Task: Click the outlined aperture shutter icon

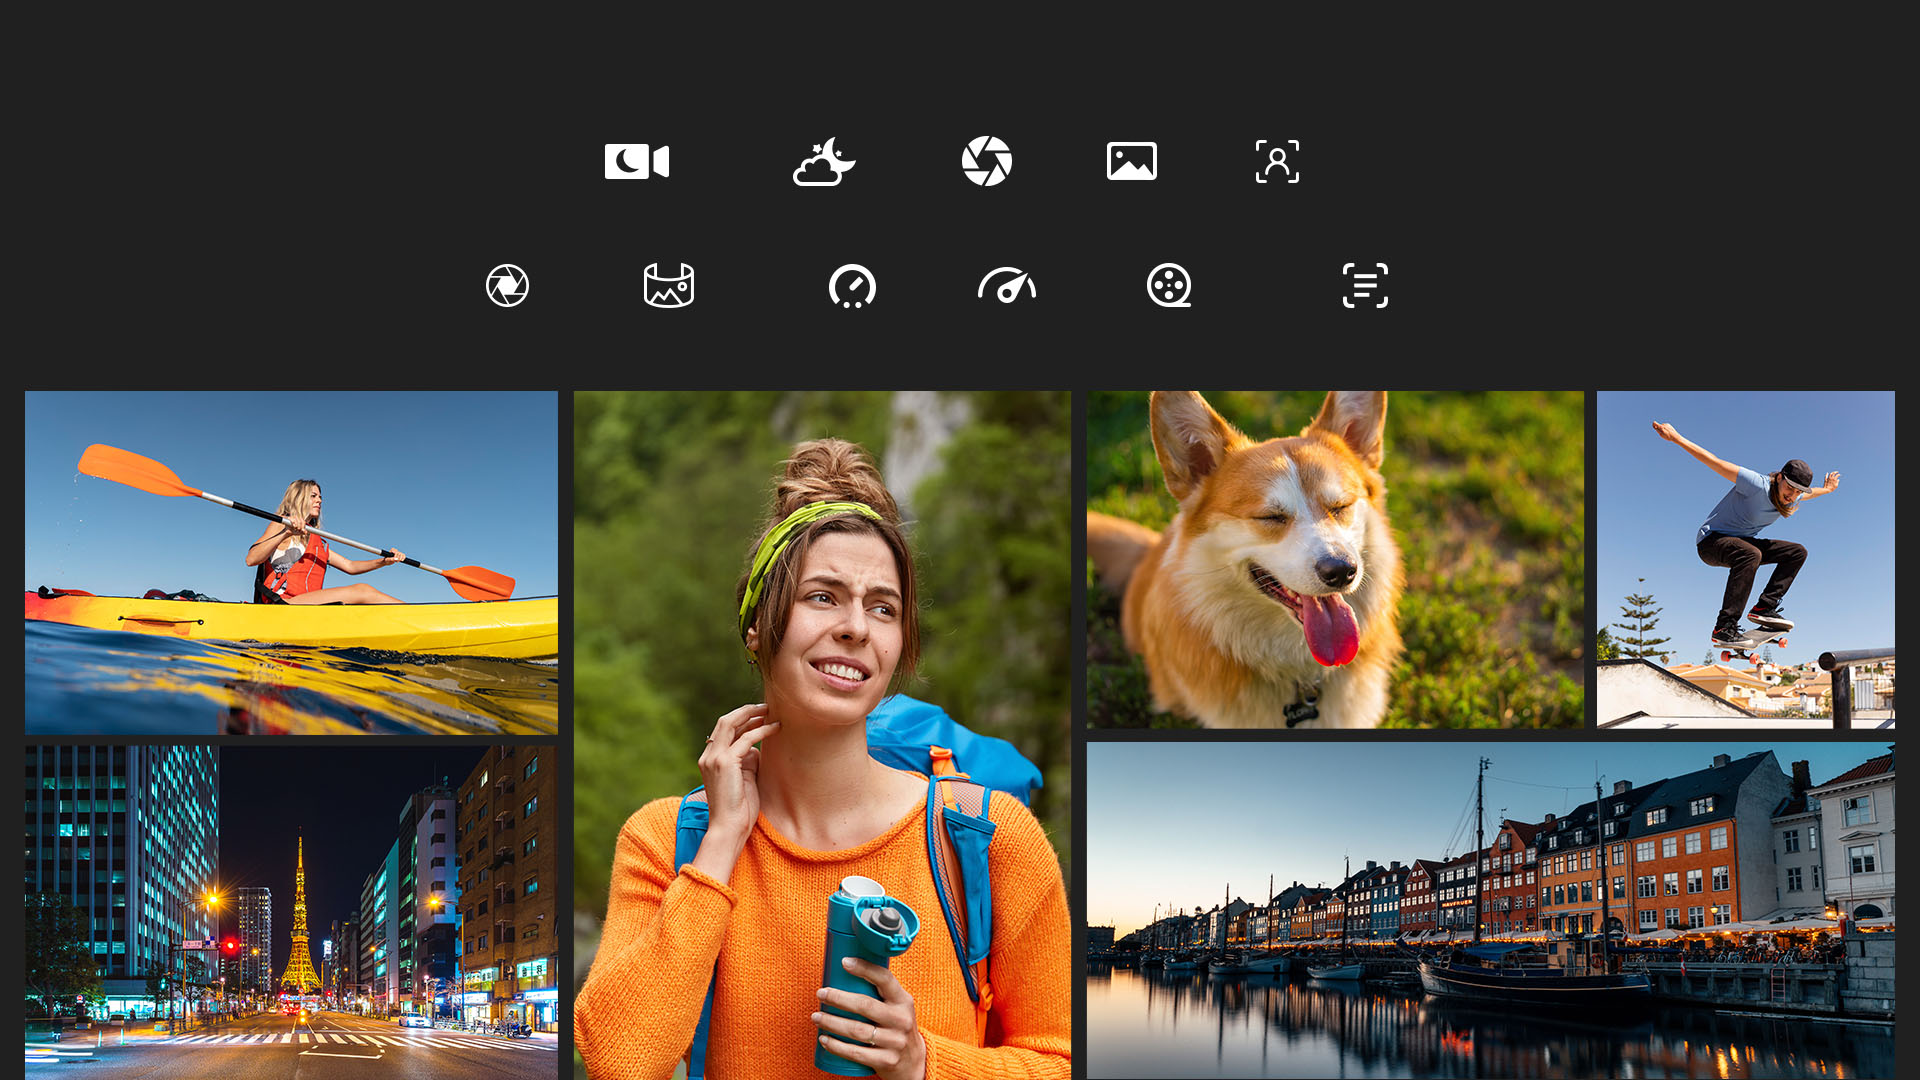Action: click(507, 286)
